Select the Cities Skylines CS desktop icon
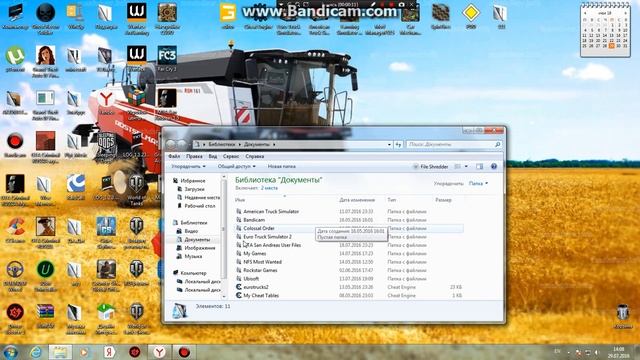640x360 pixels. pyautogui.click(x=106, y=226)
